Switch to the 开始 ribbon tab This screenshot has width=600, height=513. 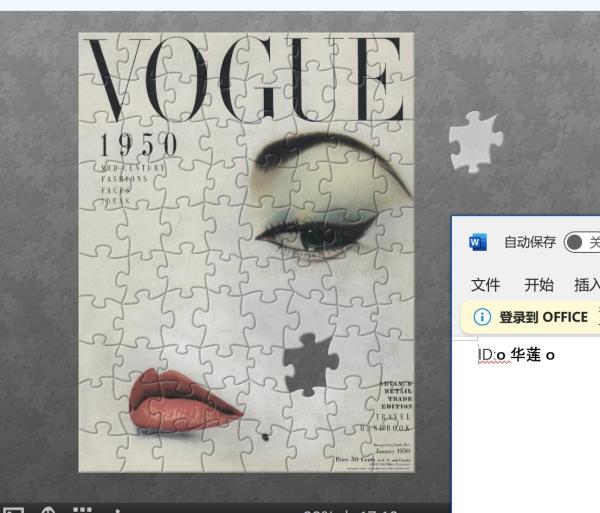[x=539, y=285]
